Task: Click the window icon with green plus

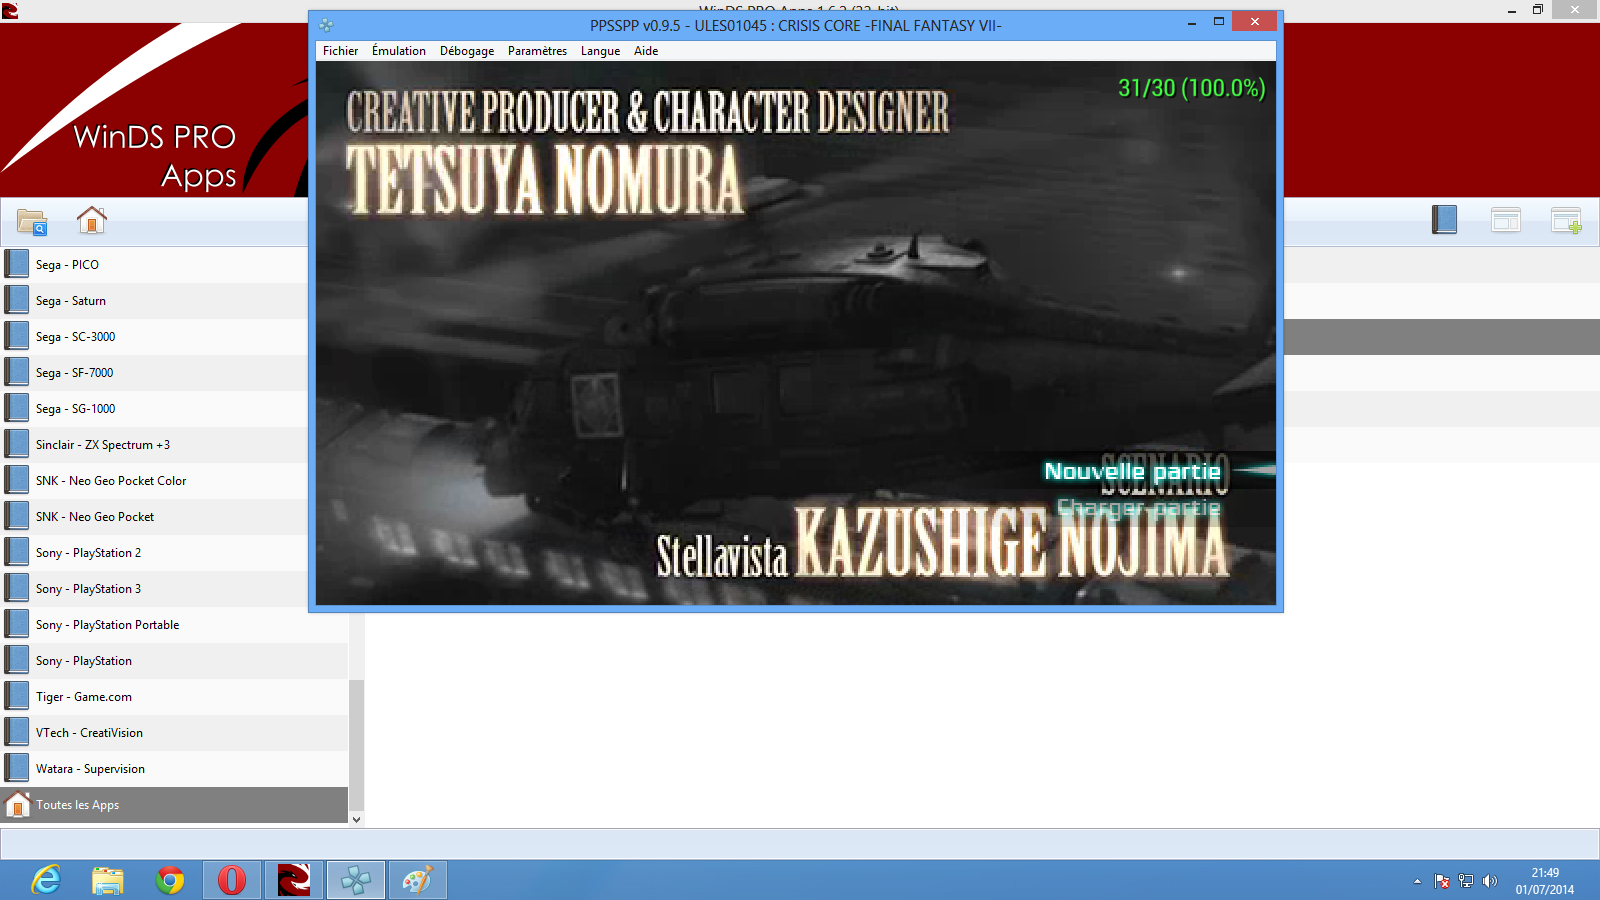Action: [1566, 220]
